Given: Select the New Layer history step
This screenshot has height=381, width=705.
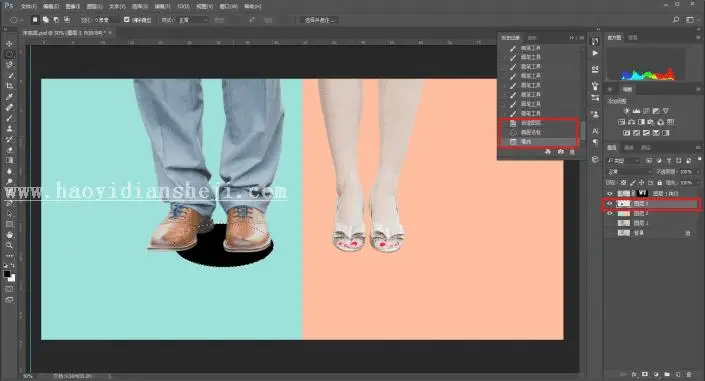Looking at the screenshot, I should tap(538, 123).
